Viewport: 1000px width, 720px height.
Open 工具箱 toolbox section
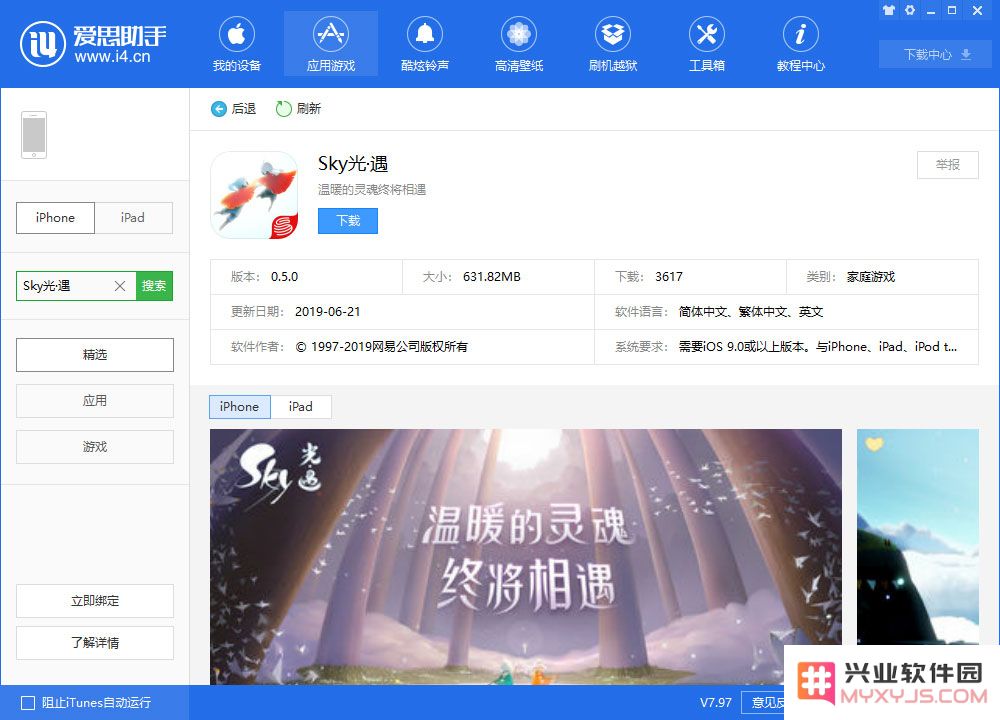707,44
